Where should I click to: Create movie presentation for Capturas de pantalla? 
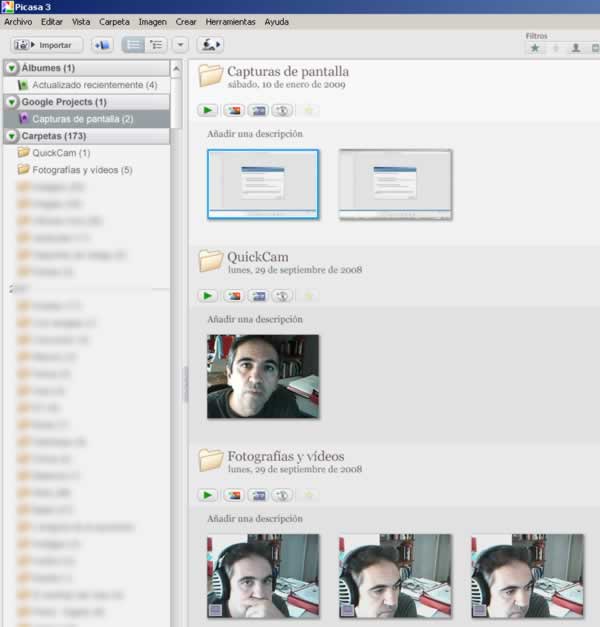pyautogui.click(x=258, y=110)
